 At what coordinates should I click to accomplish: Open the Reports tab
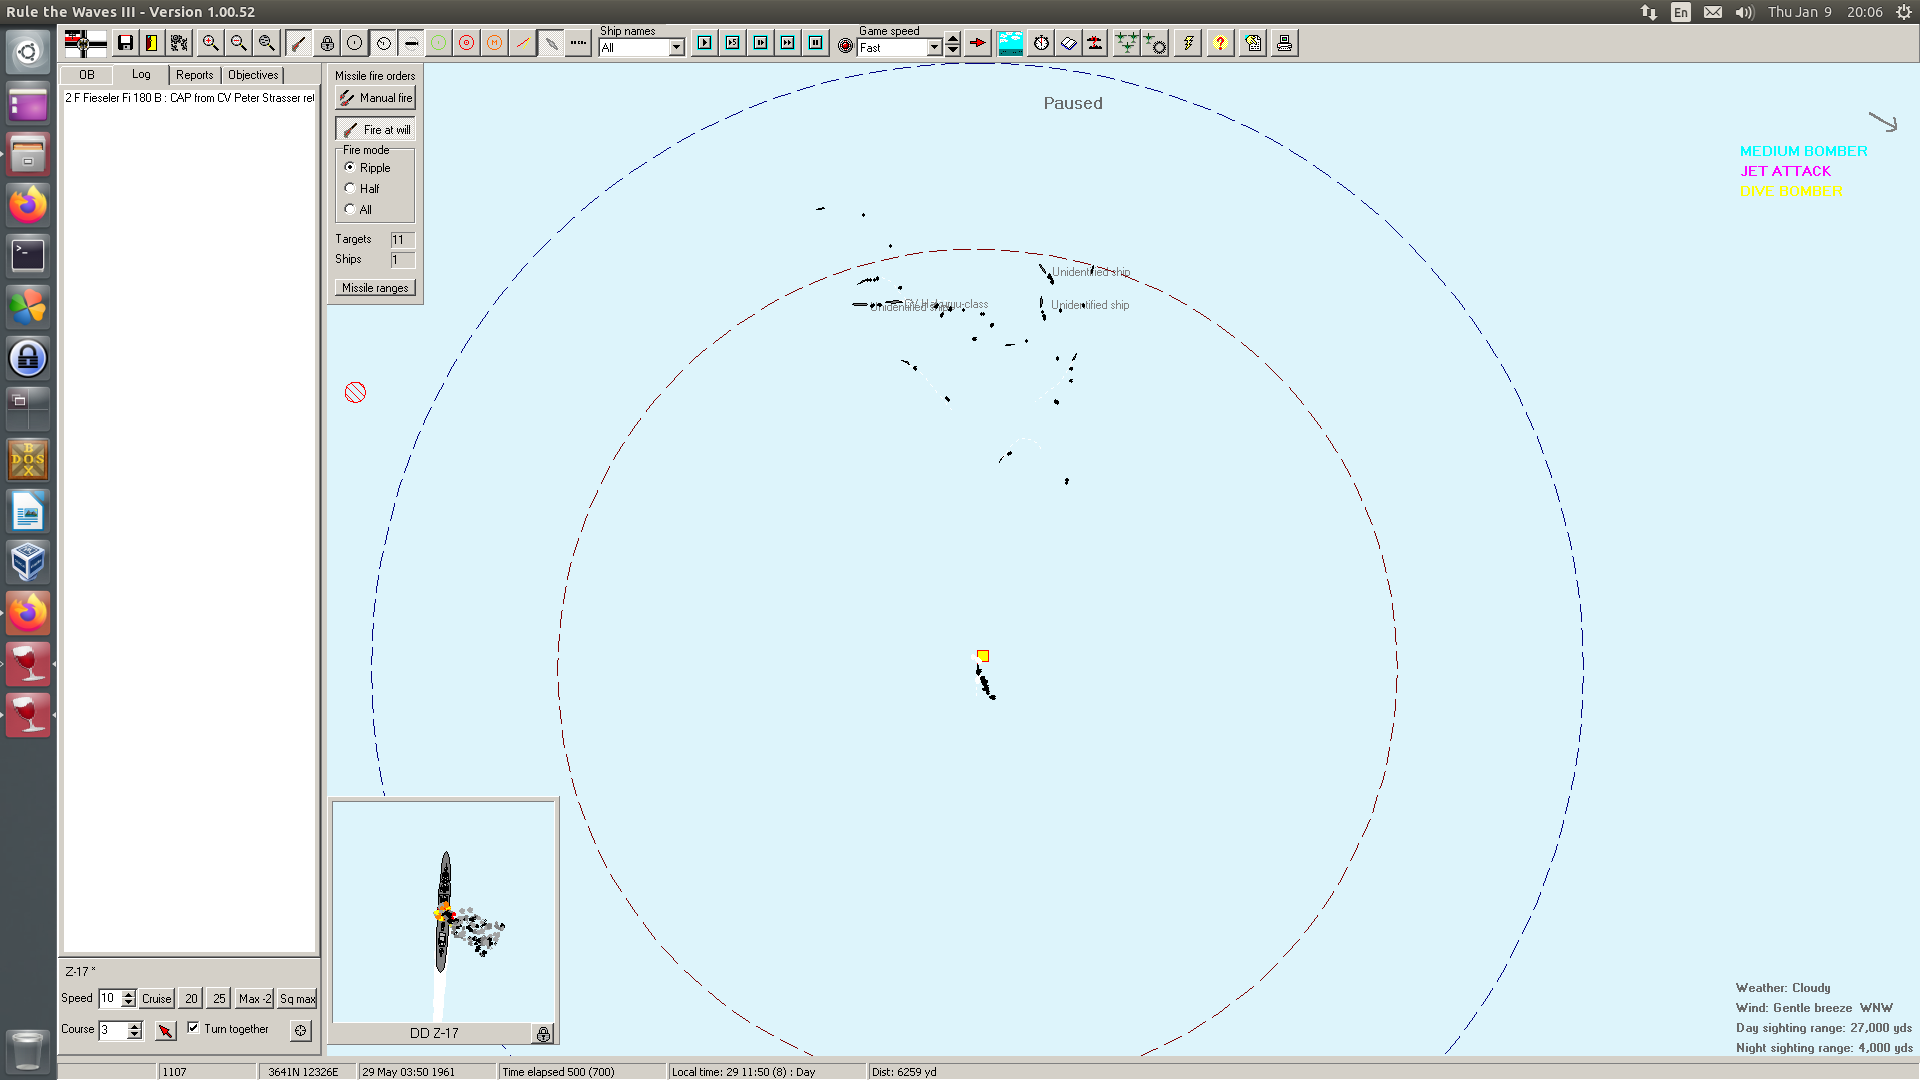click(195, 75)
